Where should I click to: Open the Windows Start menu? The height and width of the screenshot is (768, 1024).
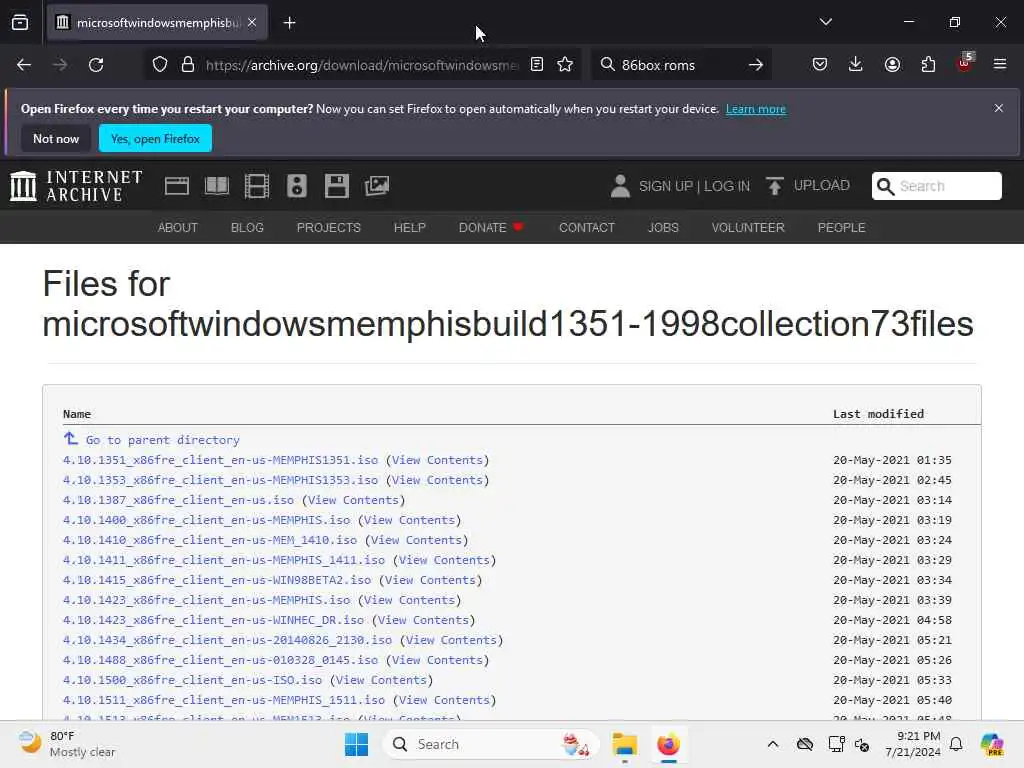(357, 744)
